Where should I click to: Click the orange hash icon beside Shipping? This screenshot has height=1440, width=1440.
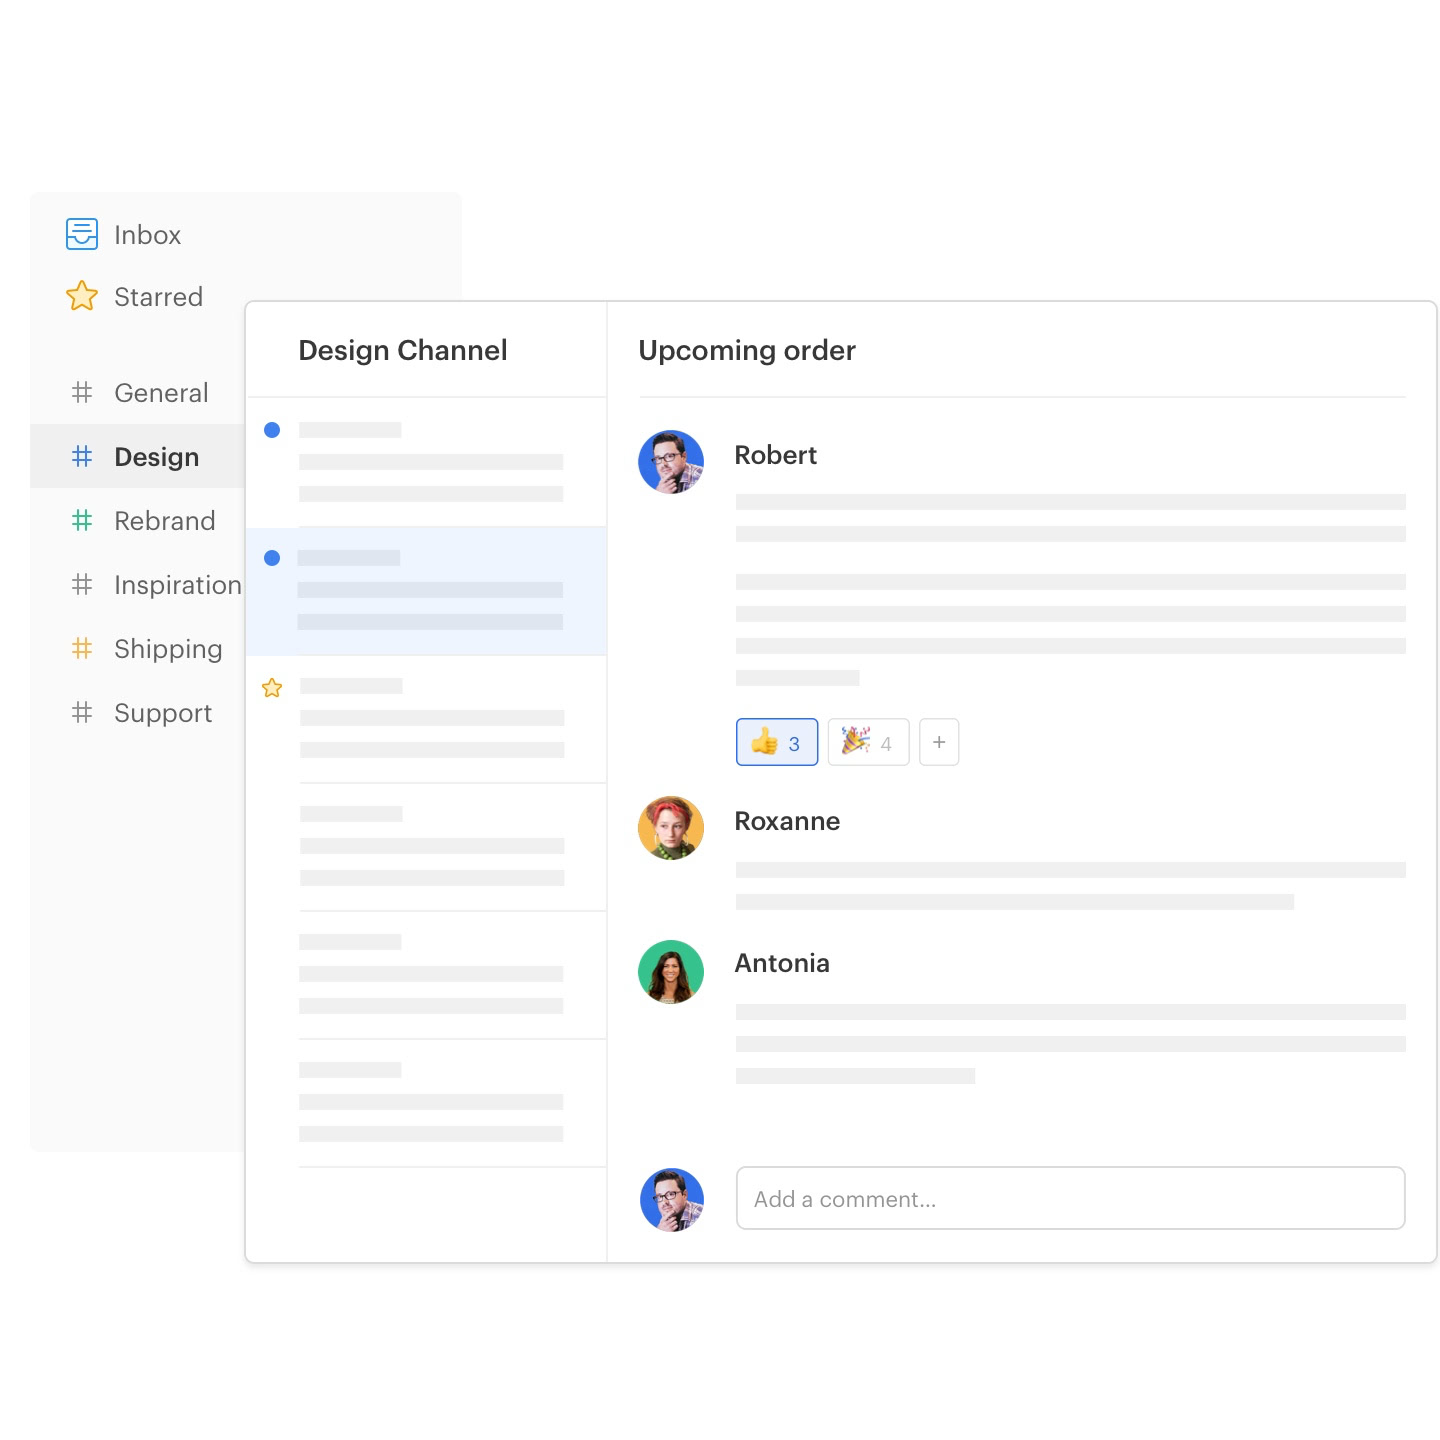[82, 648]
